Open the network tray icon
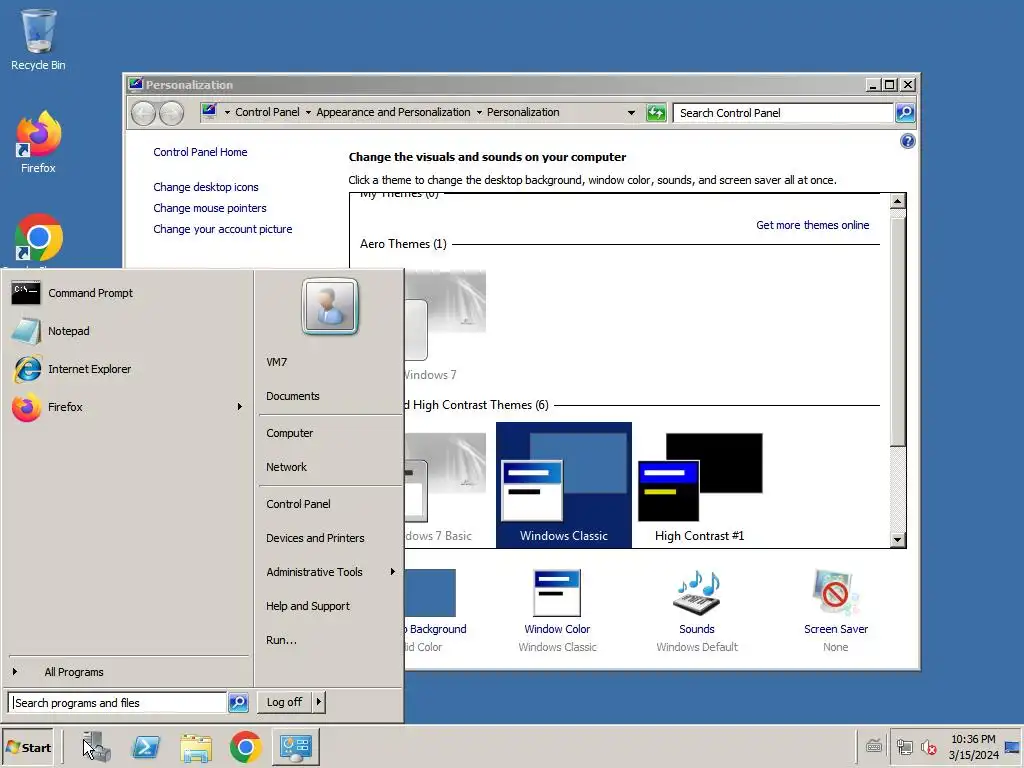 tap(904, 747)
